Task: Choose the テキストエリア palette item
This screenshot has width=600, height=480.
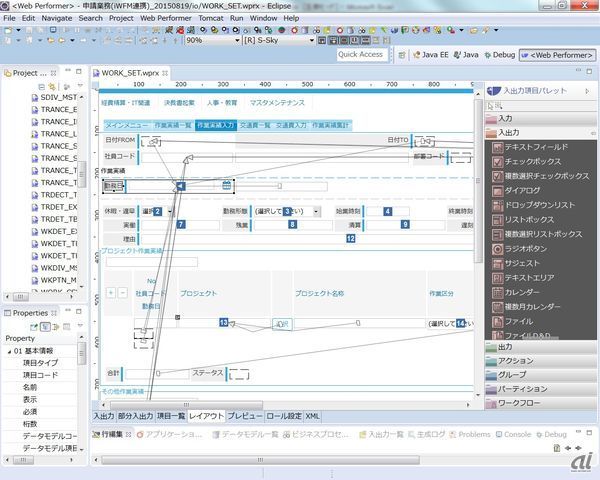Action: (533, 278)
